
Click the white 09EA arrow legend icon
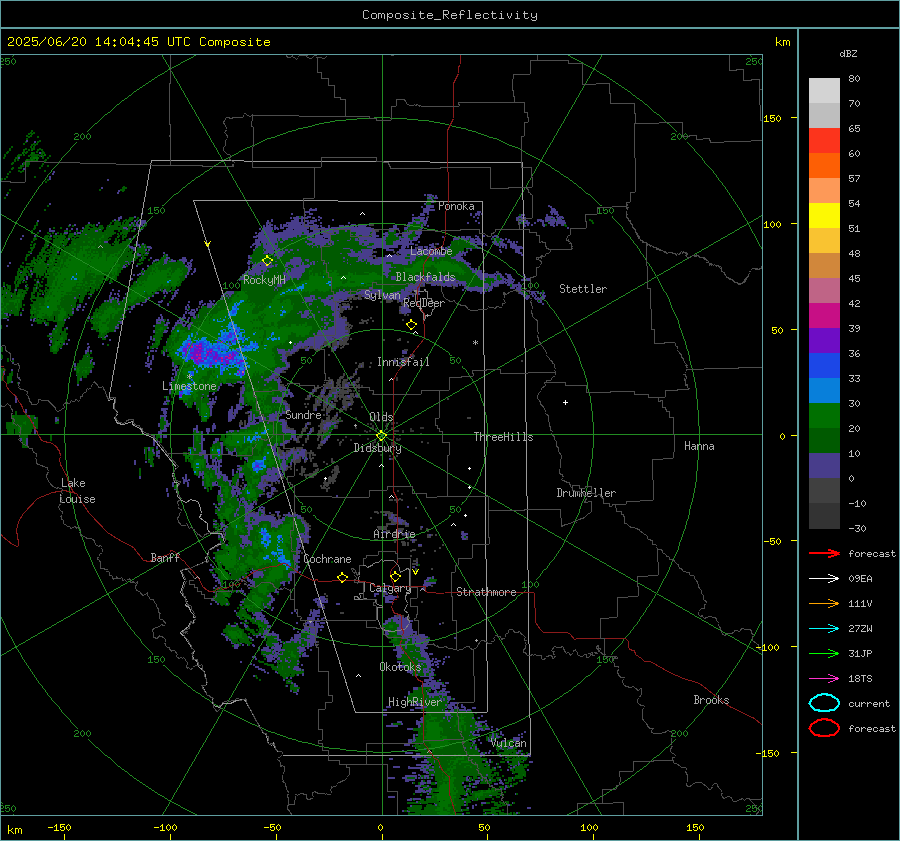coord(824,578)
